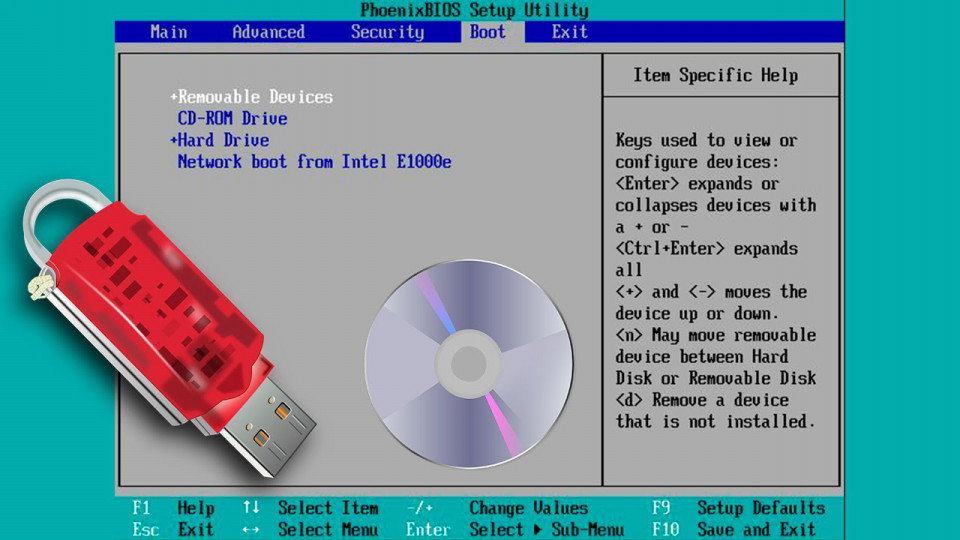Image resolution: width=960 pixels, height=540 pixels.
Task: Click the up/down arrows Select Item hint
Action: 311,508
